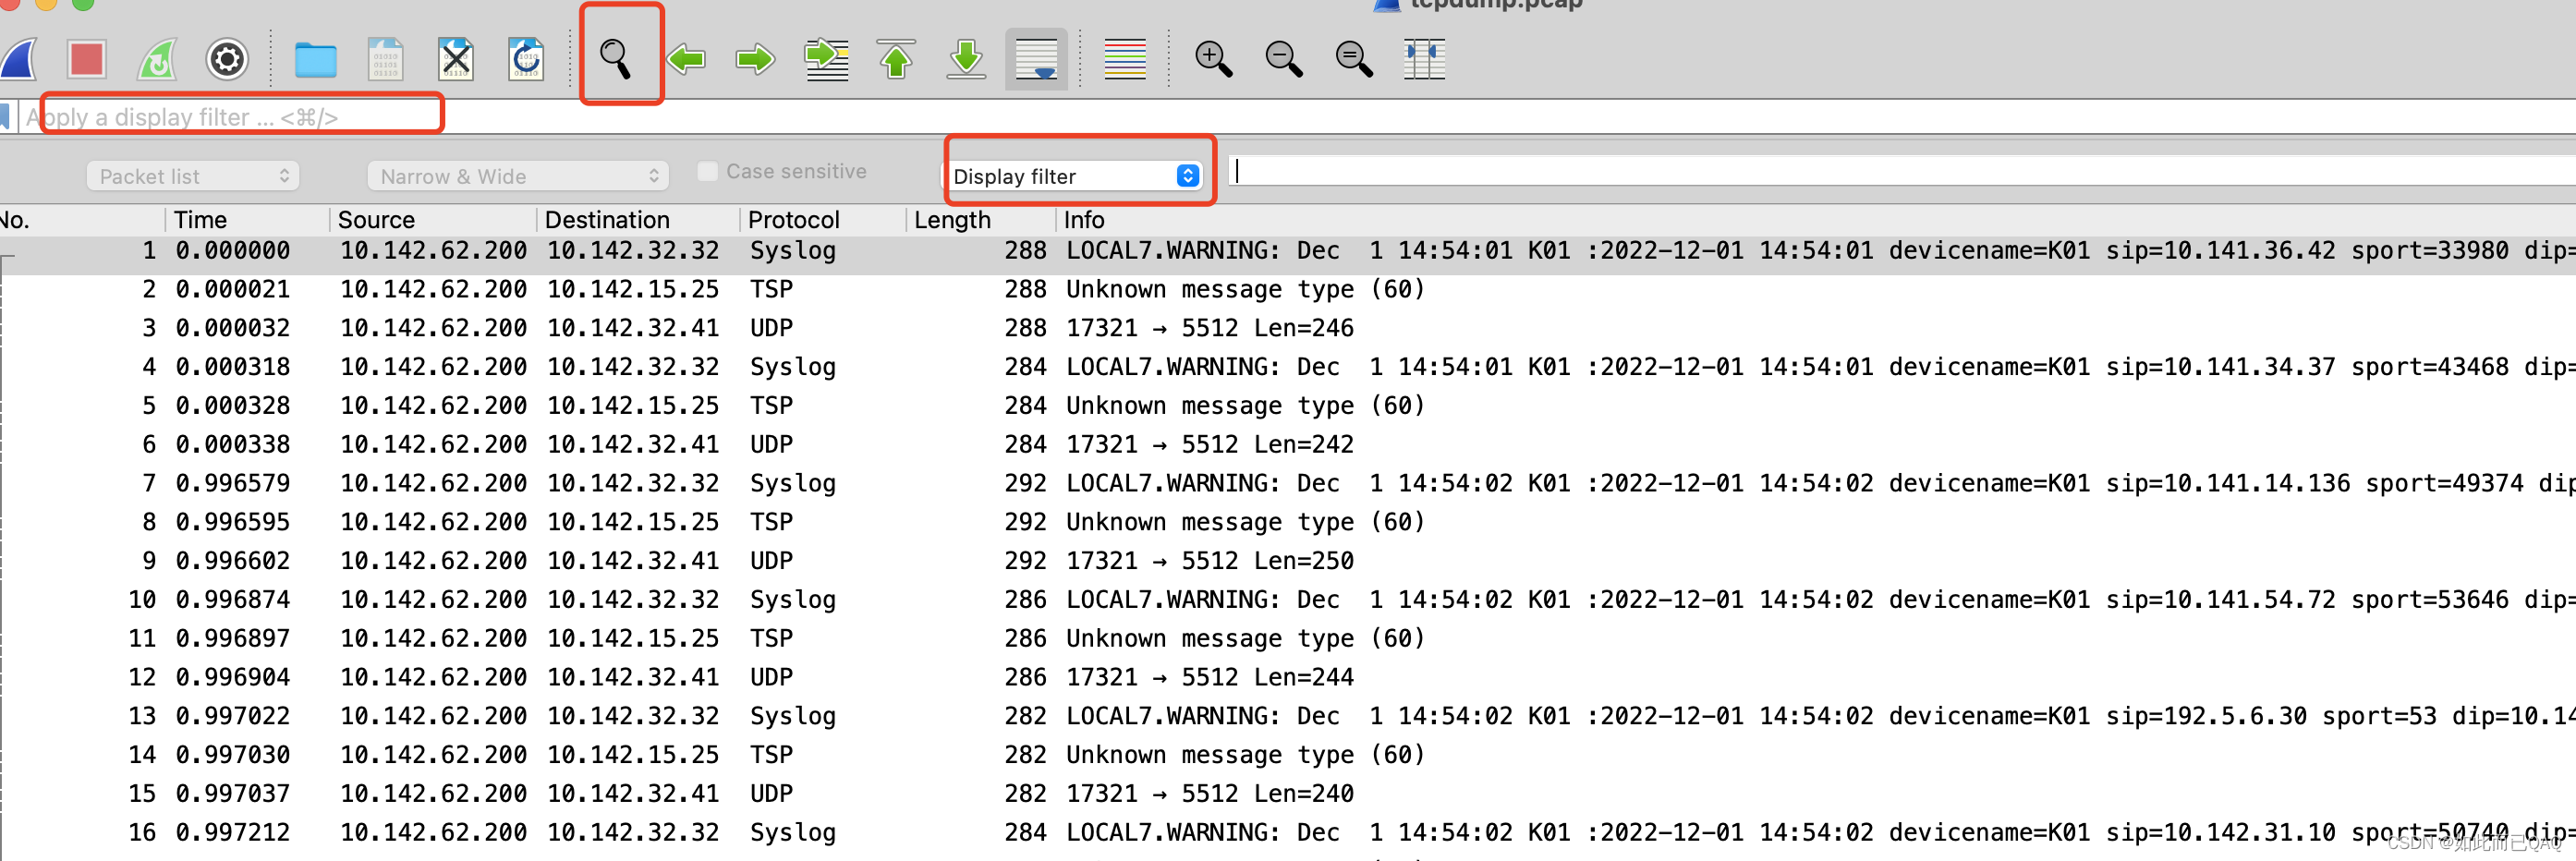This screenshot has height=861, width=2576.
Task: Close the capture file with the X icon
Action: (x=456, y=59)
